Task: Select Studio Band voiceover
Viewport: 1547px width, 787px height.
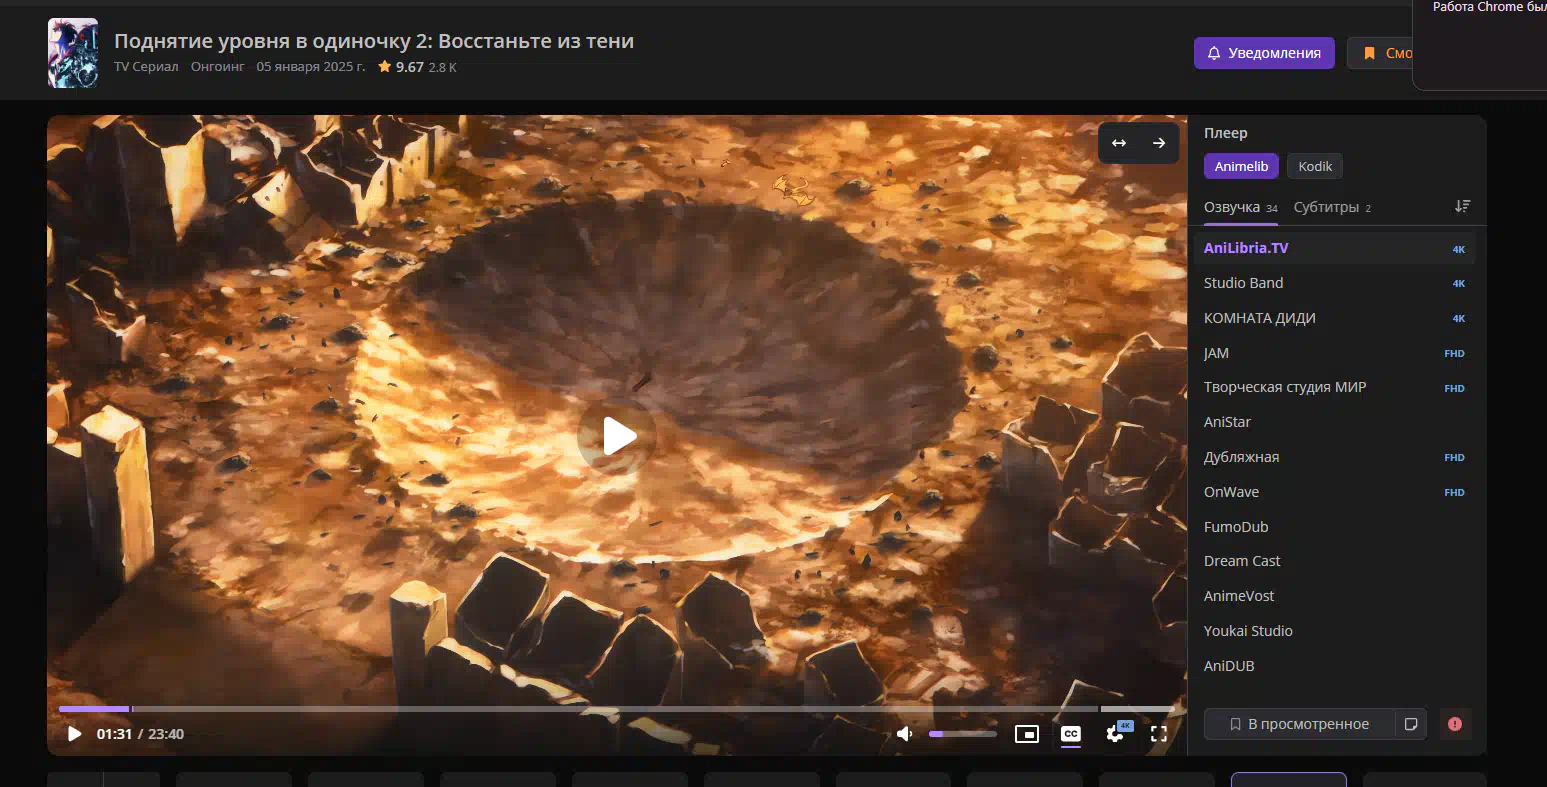Action: 1334,283
